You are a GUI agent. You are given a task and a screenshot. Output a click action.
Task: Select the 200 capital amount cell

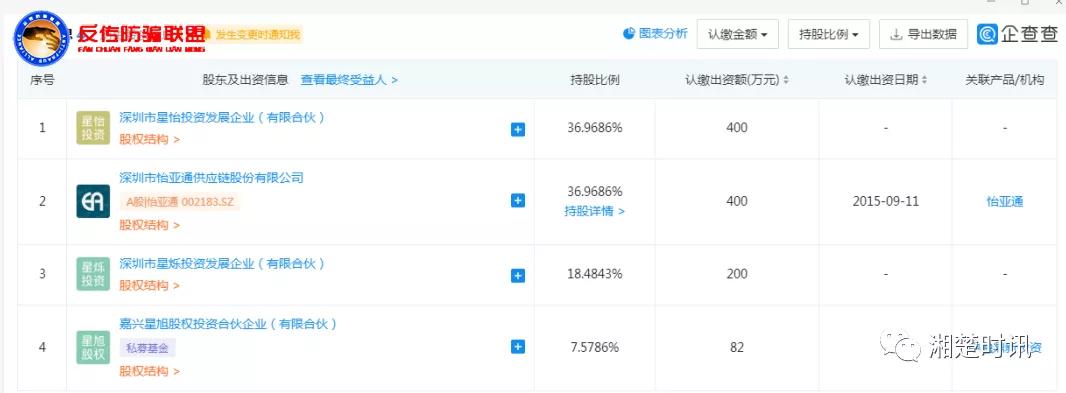click(737, 274)
